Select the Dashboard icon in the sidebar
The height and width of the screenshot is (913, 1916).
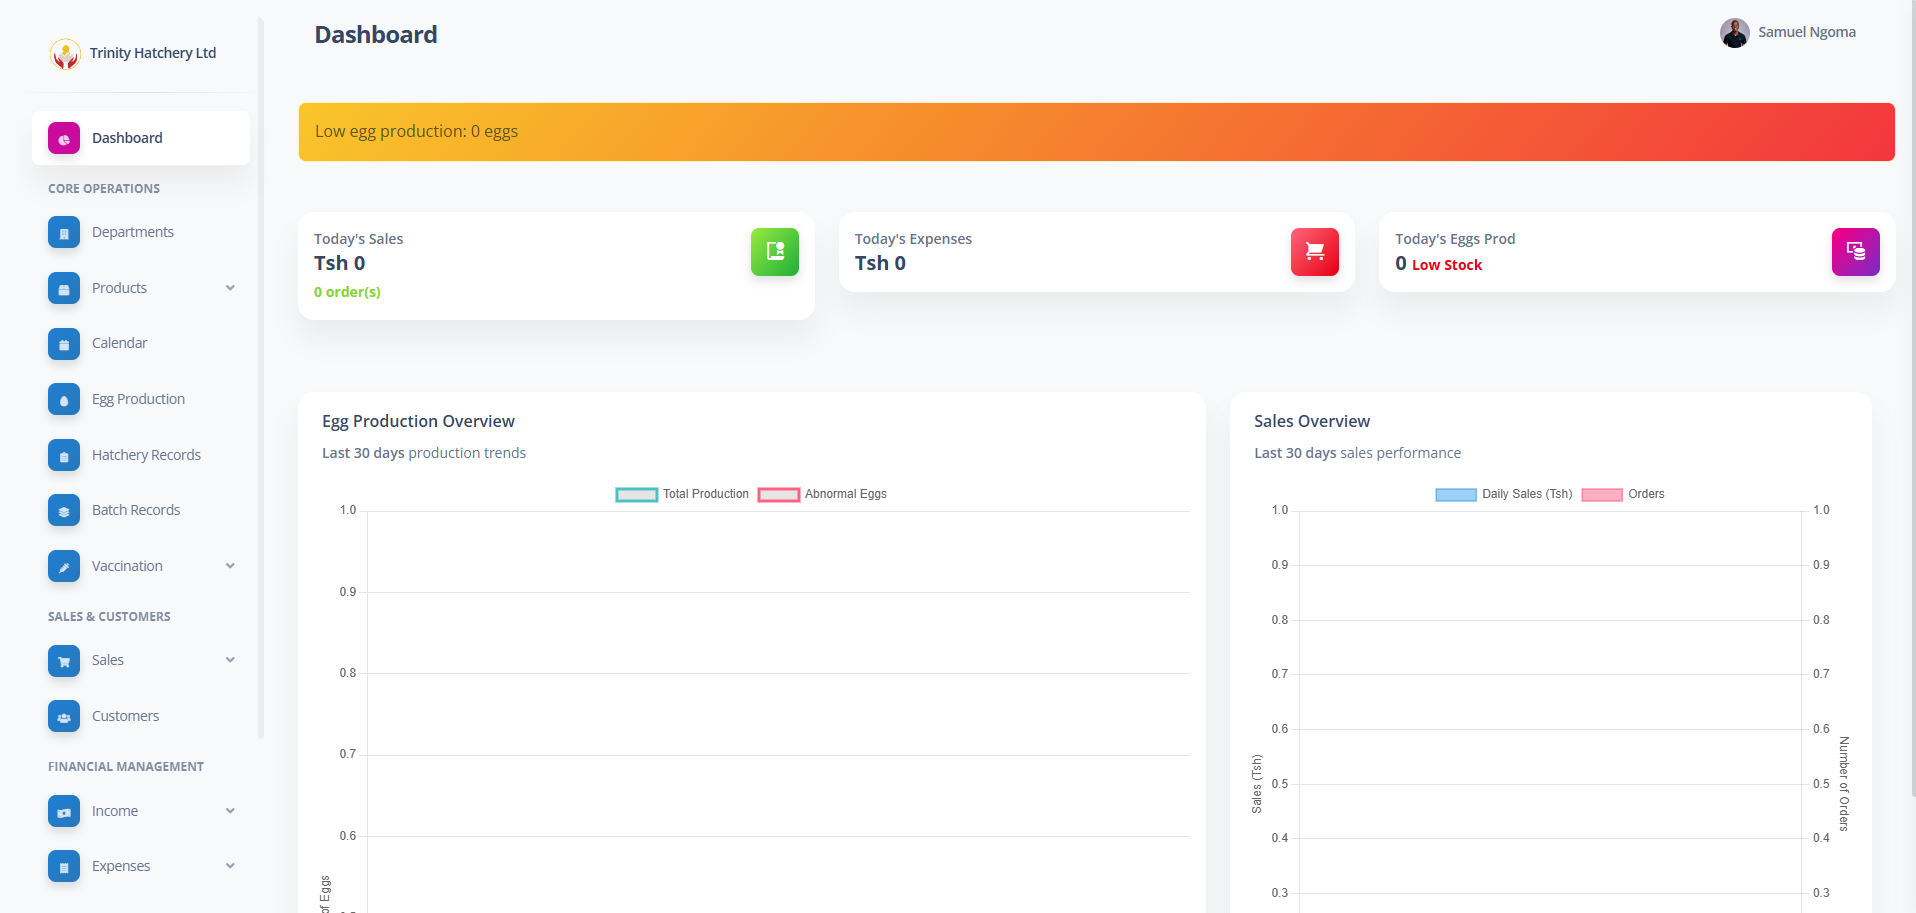click(x=64, y=137)
